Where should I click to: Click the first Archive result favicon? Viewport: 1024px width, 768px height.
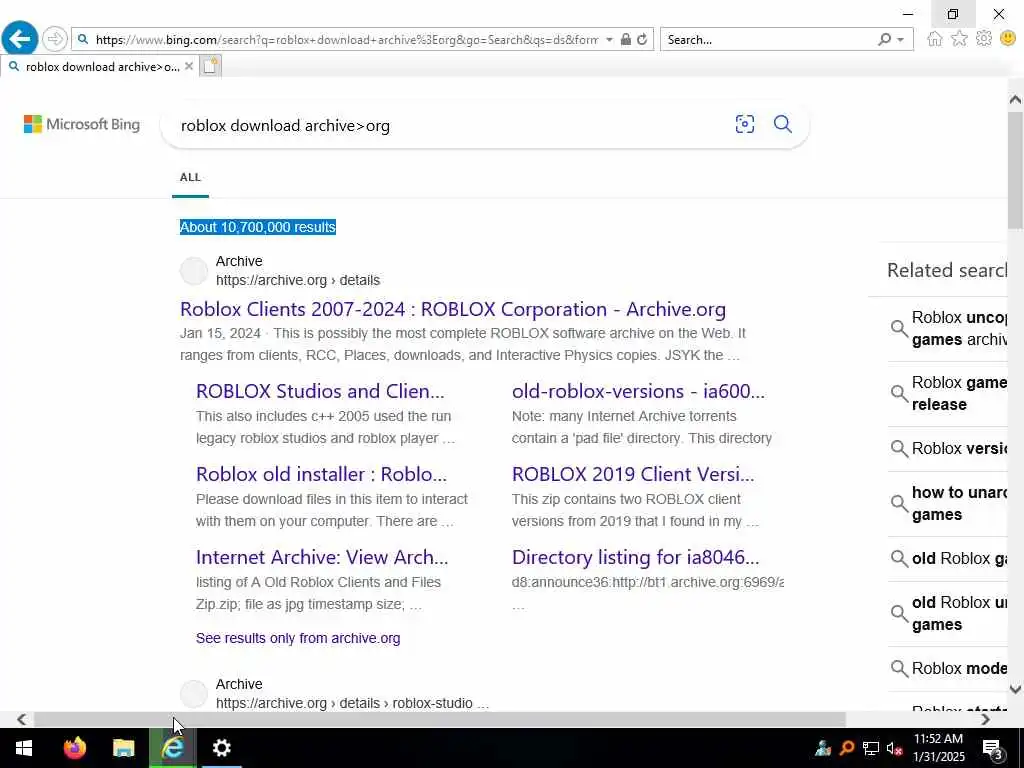tap(193, 271)
